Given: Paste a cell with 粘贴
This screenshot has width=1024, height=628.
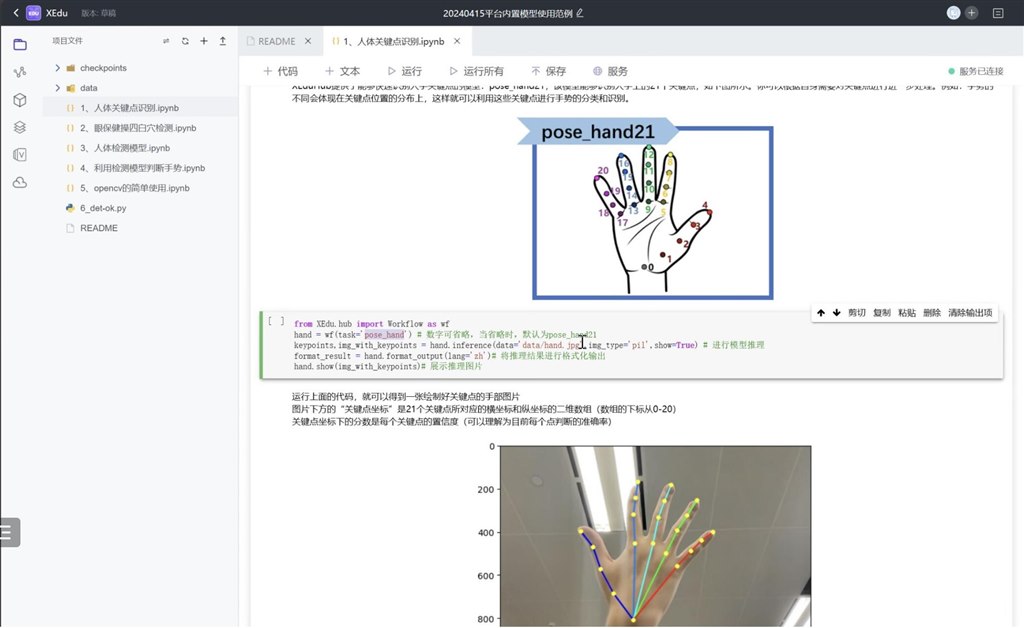Looking at the screenshot, I should coord(906,313).
